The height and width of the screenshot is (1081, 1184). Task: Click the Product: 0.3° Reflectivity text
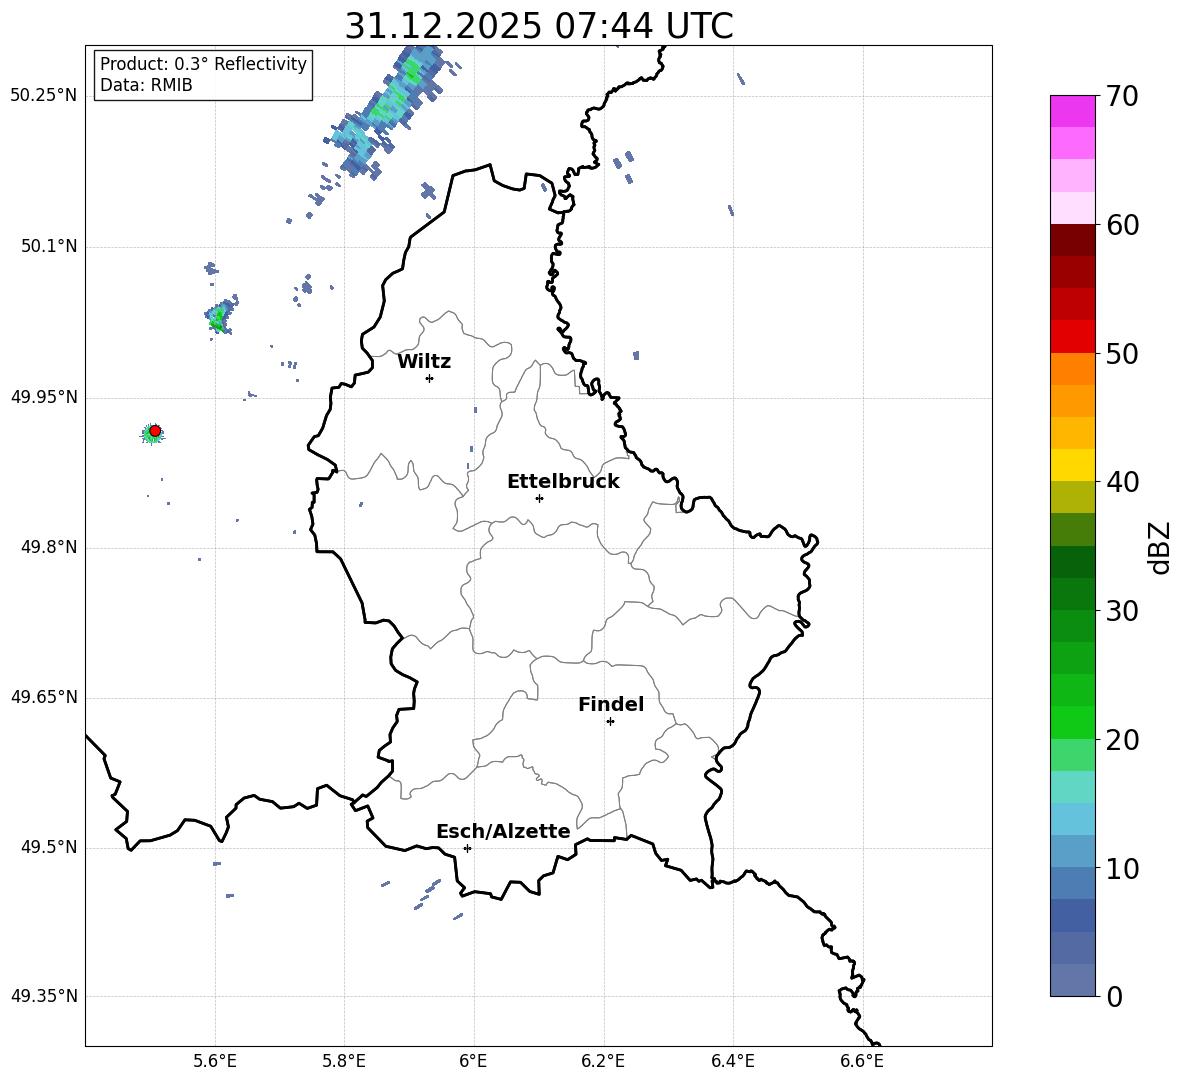tap(203, 64)
